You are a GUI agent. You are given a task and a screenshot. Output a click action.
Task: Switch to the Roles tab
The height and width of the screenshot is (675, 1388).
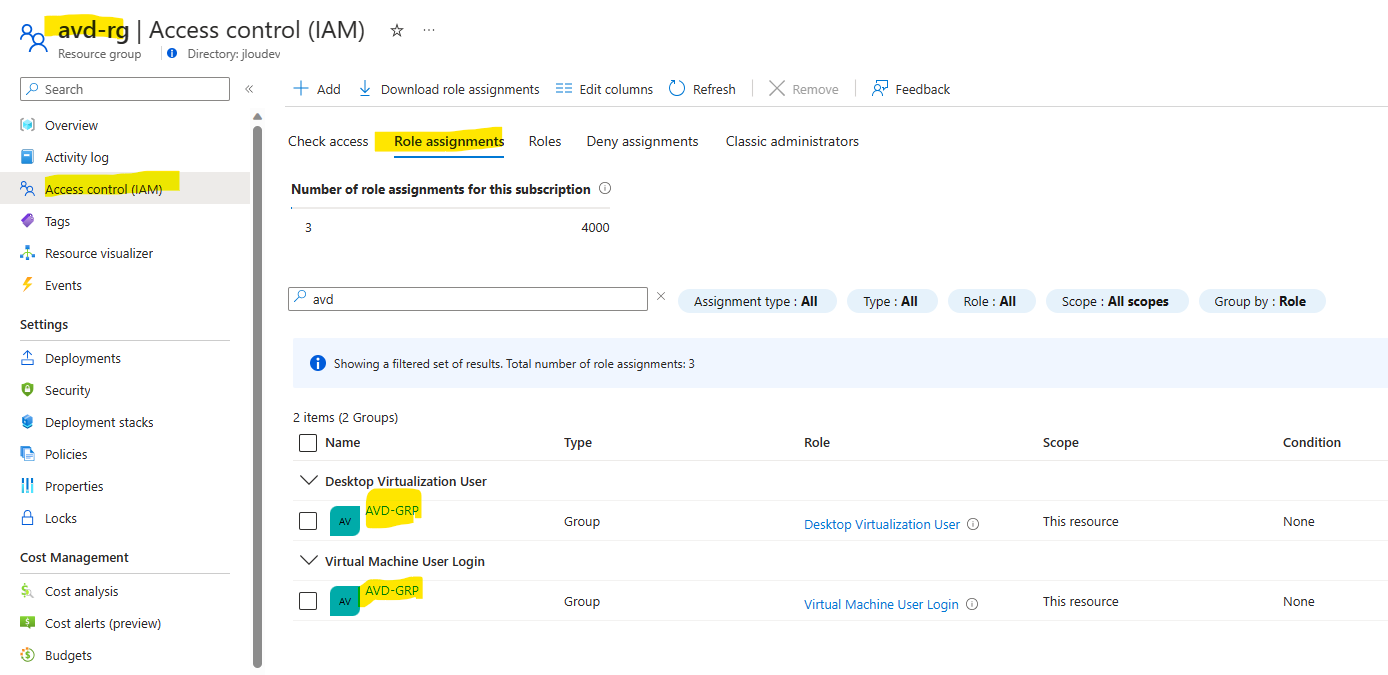pos(545,141)
